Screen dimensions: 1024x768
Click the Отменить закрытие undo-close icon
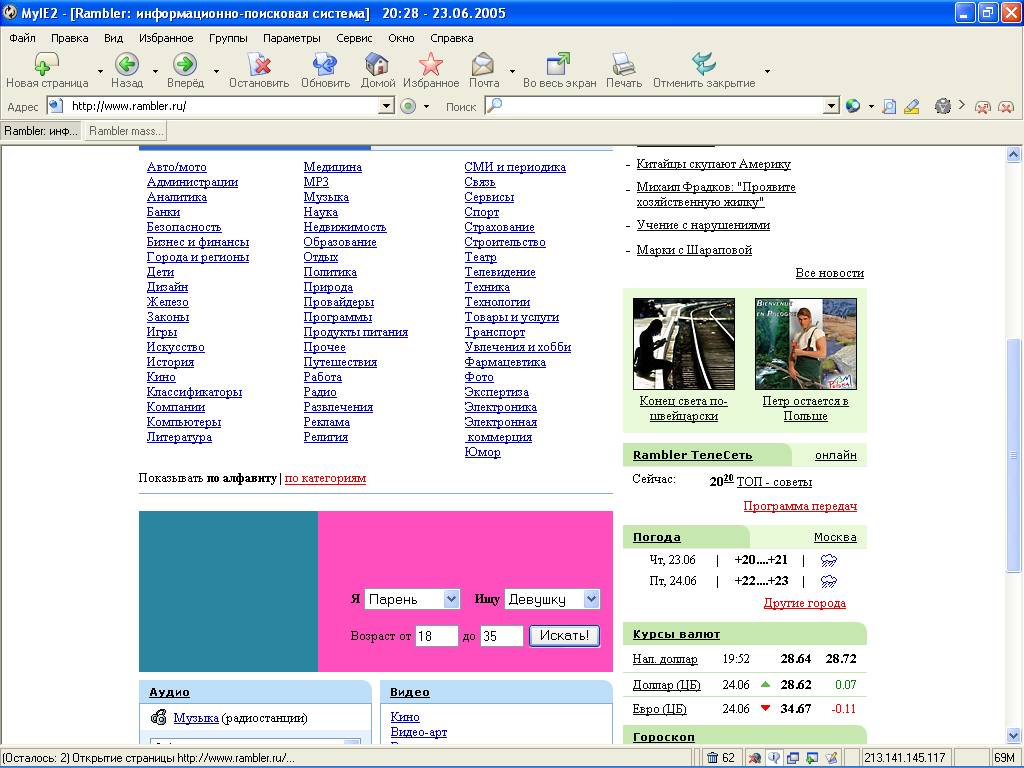tap(703, 65)
